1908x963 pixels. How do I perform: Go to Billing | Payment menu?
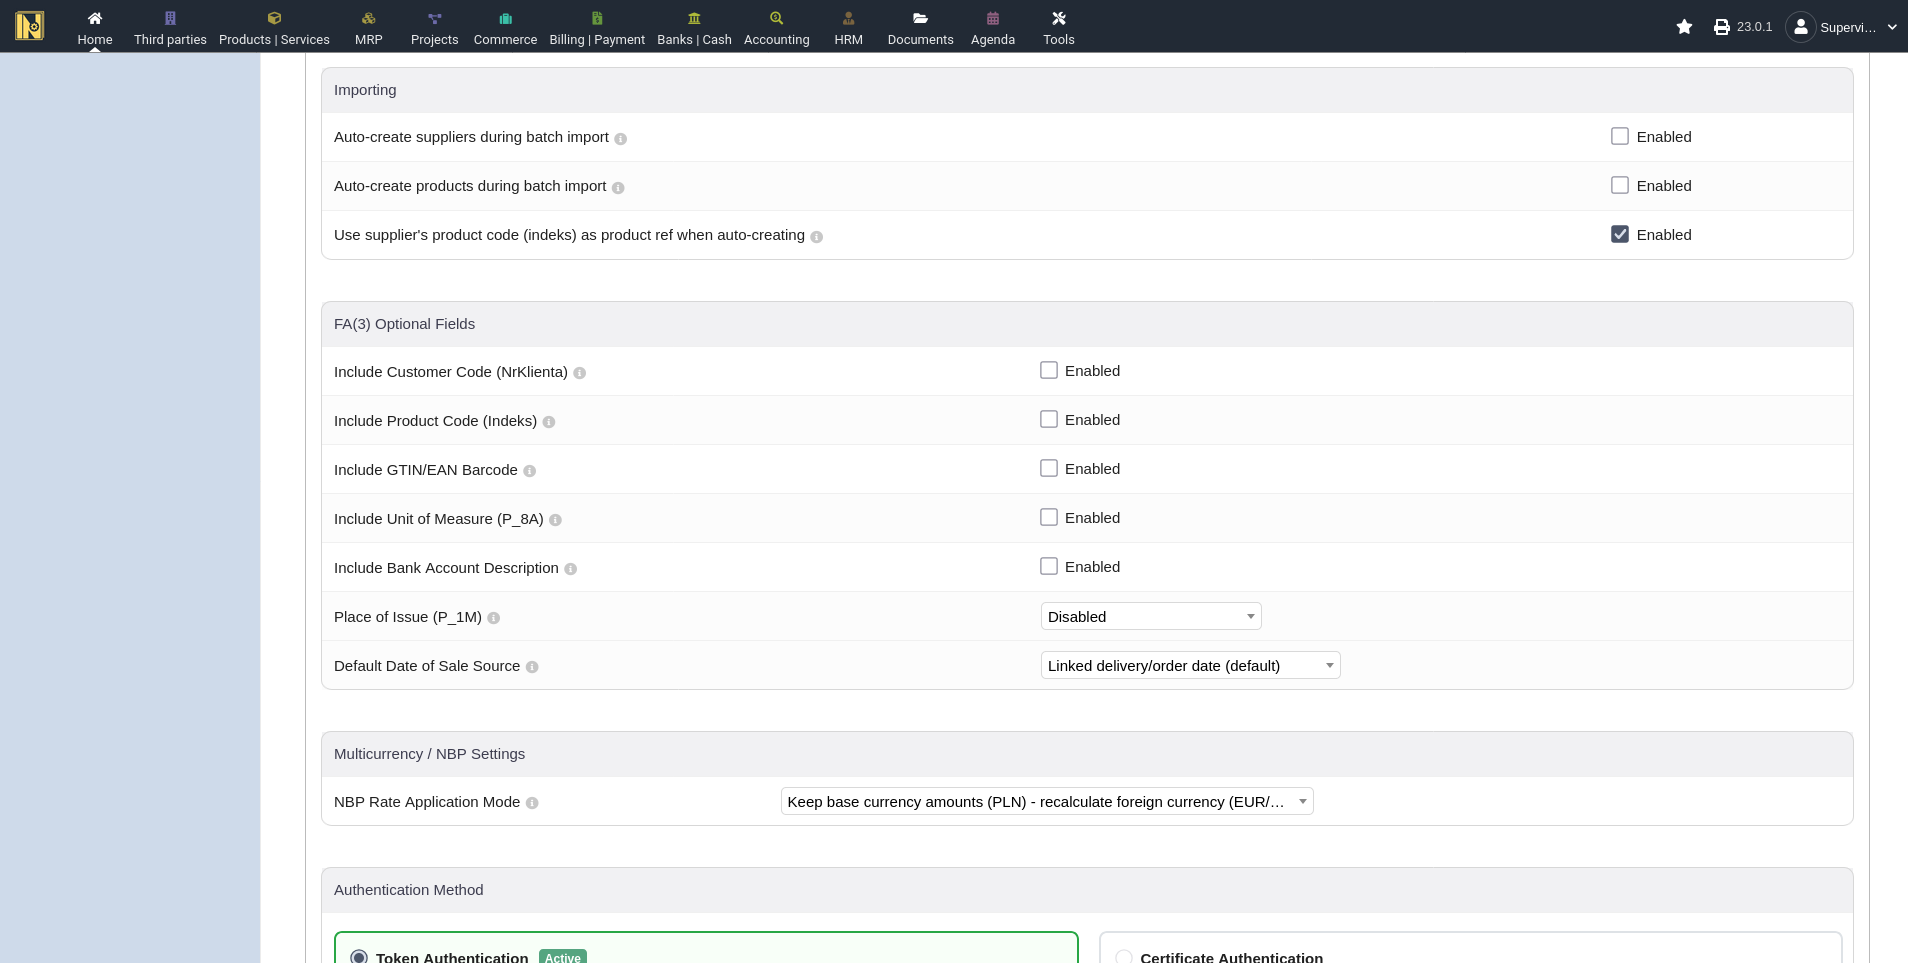click(x=597, y=27)
